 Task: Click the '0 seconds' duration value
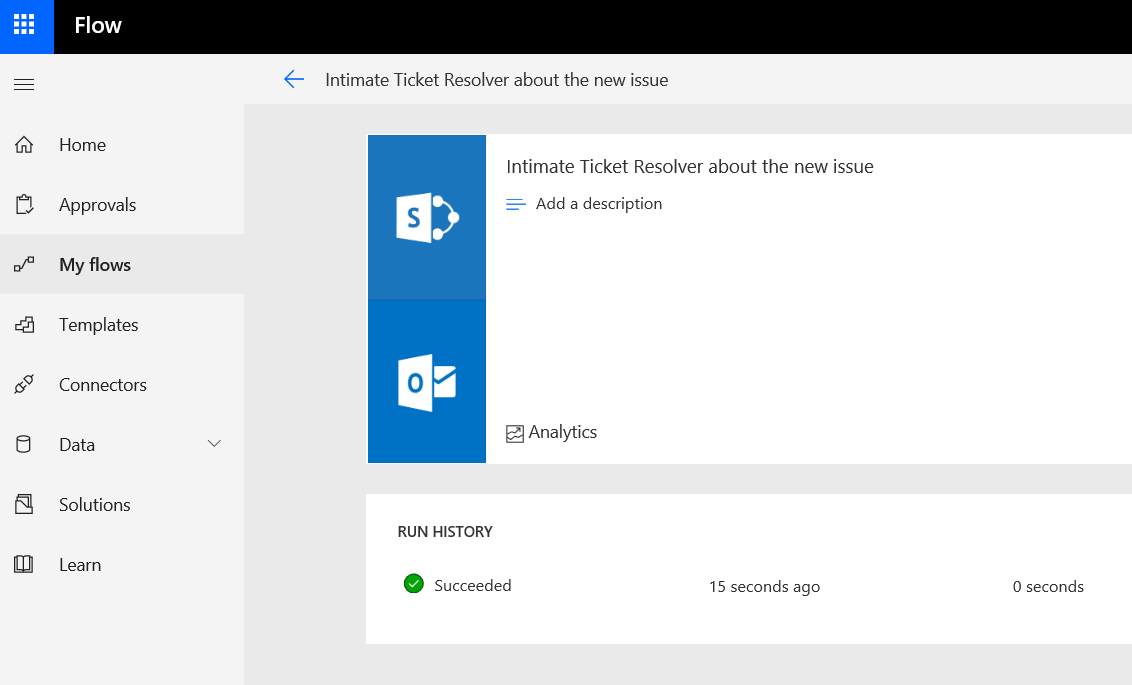pyautogui.click(x=1048, y=587)
